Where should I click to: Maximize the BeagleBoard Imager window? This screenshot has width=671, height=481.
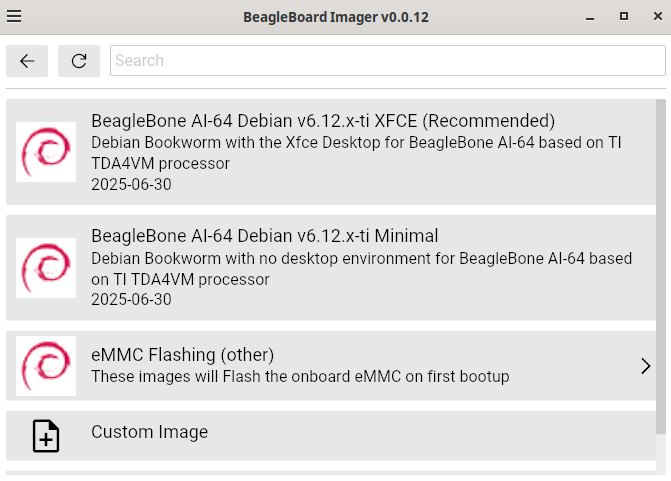[623, 16]
